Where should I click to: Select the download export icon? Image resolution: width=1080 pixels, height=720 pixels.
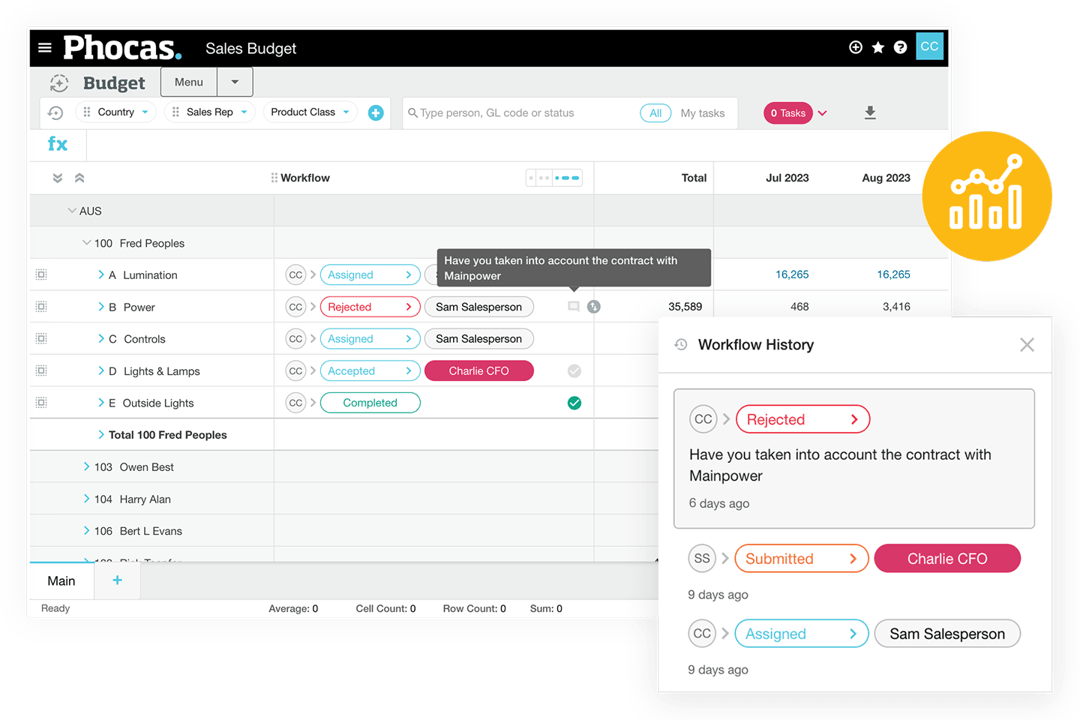[x=870, y=113]
